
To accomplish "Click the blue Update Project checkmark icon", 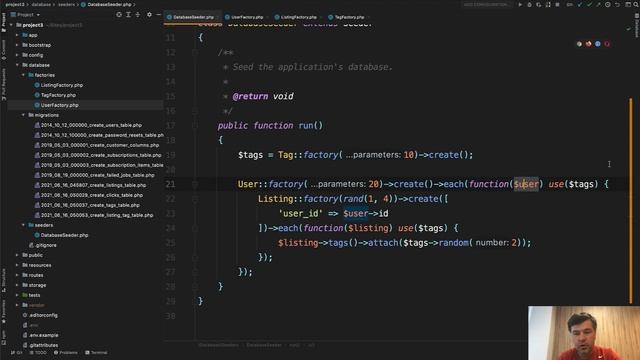I will (x=580, y=4).
